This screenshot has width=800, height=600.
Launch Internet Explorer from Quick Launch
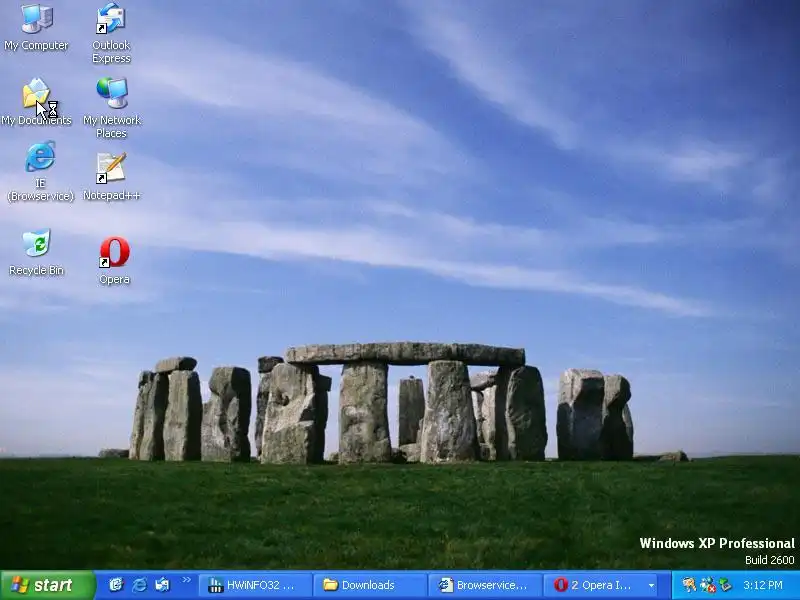(x=139, y=585)
